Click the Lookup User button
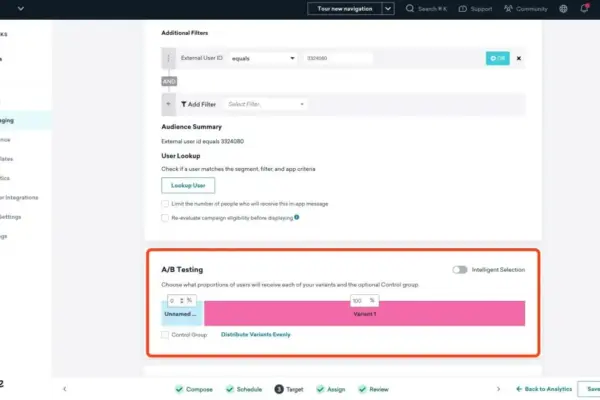Viewport: 600px width, 400px height. pyautogui.click(x=188, y=185)
